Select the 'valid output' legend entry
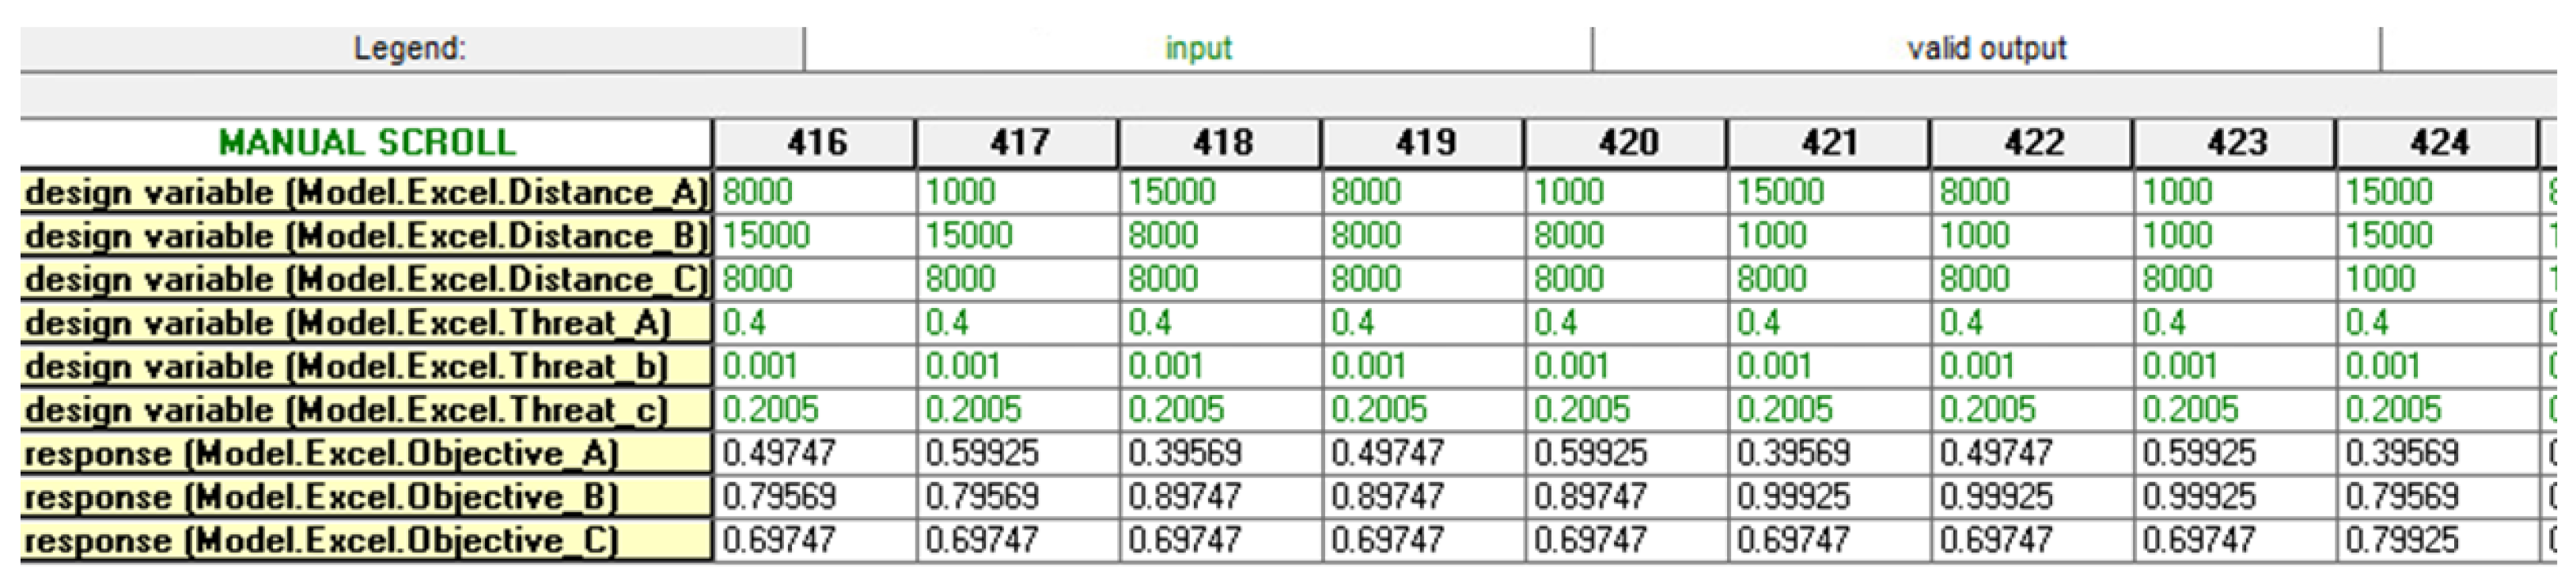The image size is (2576, 585). click(1986, 48)
